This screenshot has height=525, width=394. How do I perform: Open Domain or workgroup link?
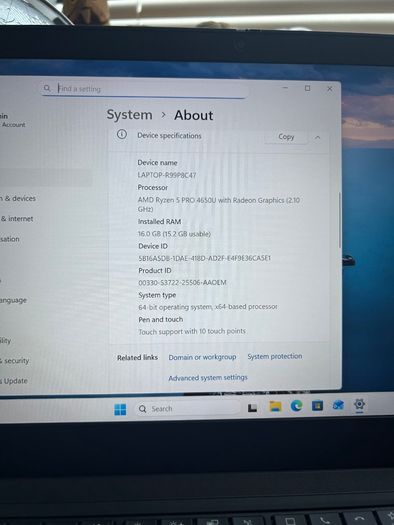(202, 357)
